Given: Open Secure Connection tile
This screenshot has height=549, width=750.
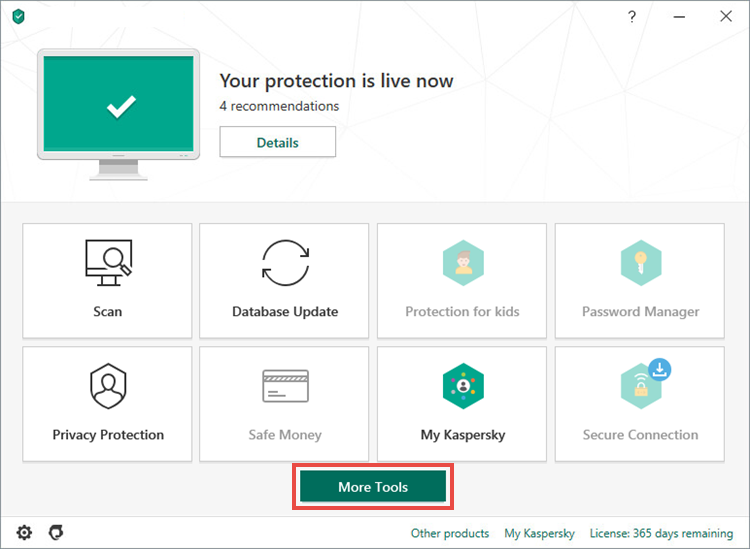Looking at the screenshot, I should point(640,404).
